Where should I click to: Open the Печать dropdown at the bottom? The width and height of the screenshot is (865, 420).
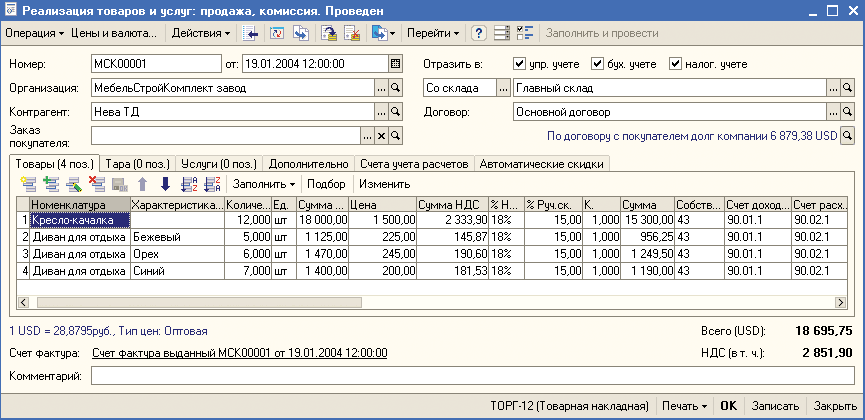(684, 407)
